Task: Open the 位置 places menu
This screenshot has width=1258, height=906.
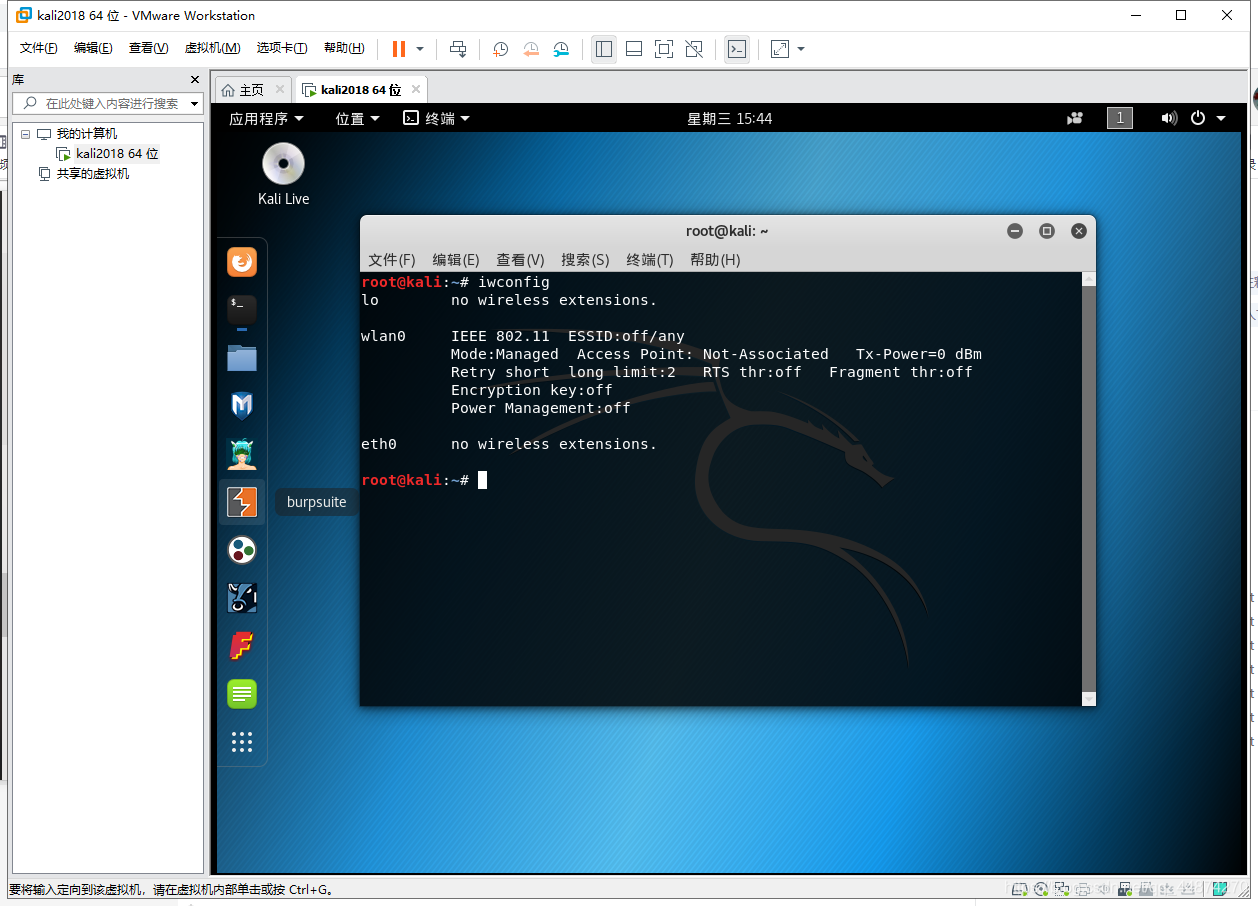Action: click(x=358, y=118)
